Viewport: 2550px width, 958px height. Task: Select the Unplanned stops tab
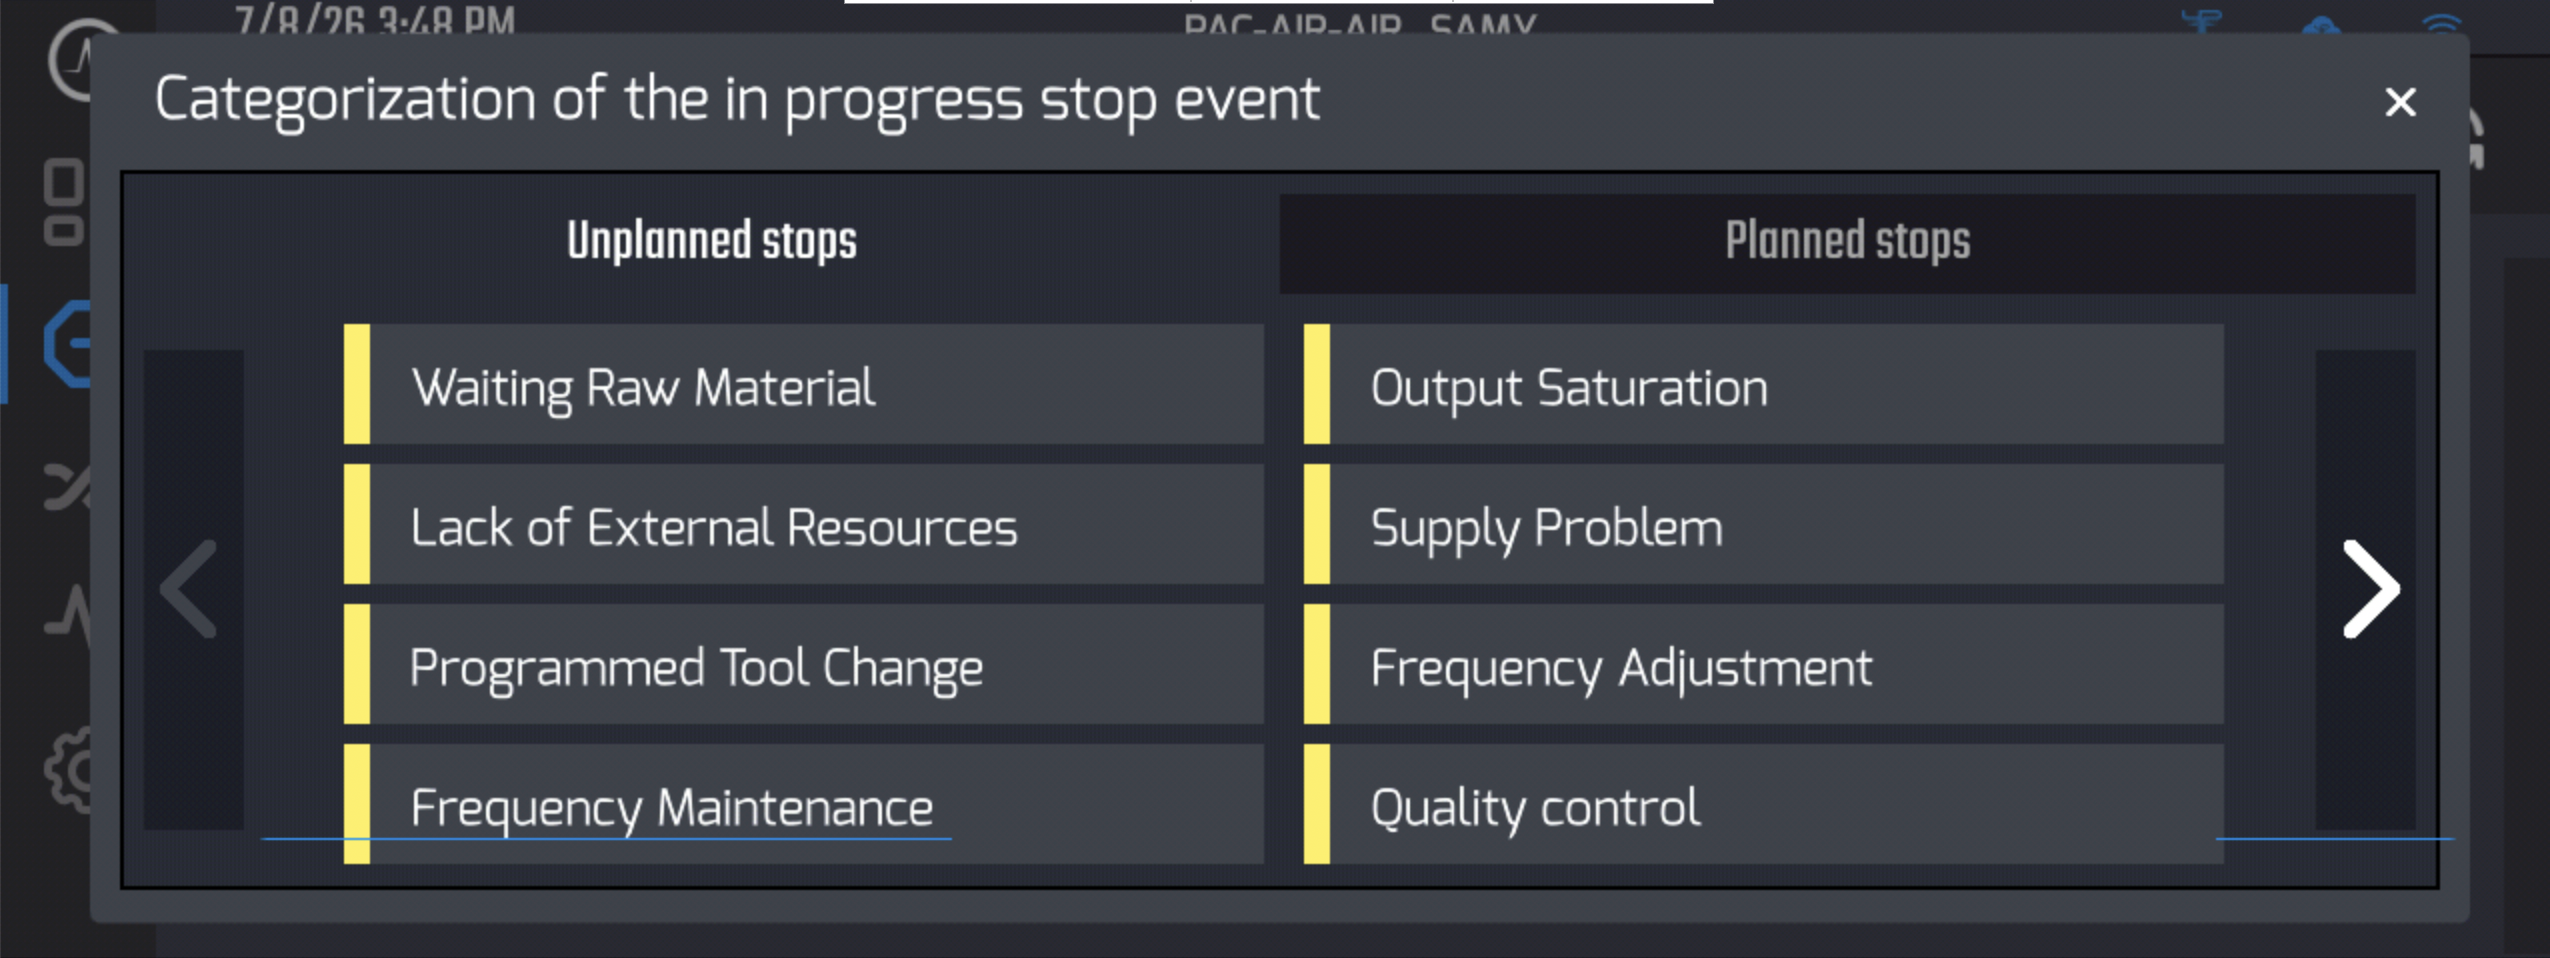[711, 243]
